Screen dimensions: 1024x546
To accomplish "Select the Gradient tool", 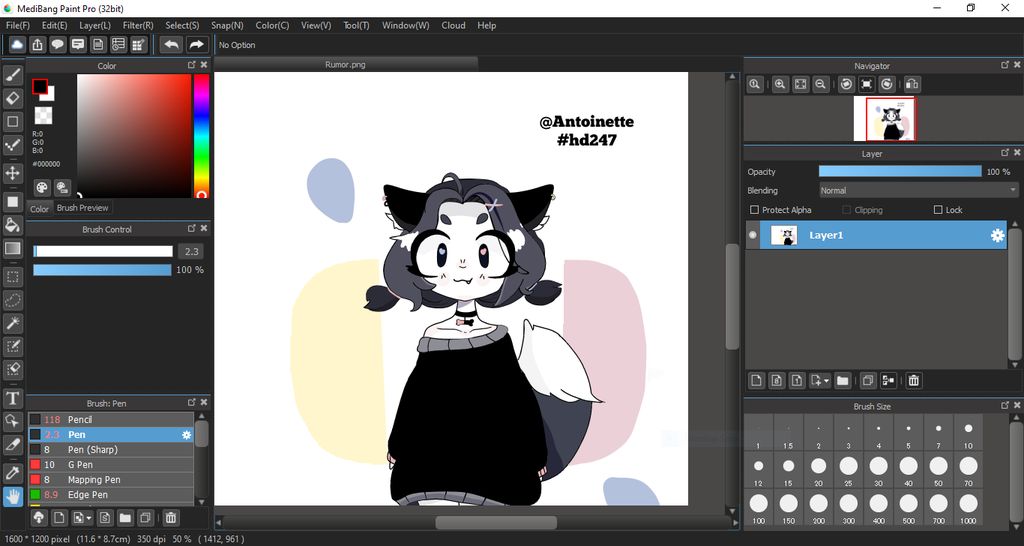I will [x=12, y=248].
